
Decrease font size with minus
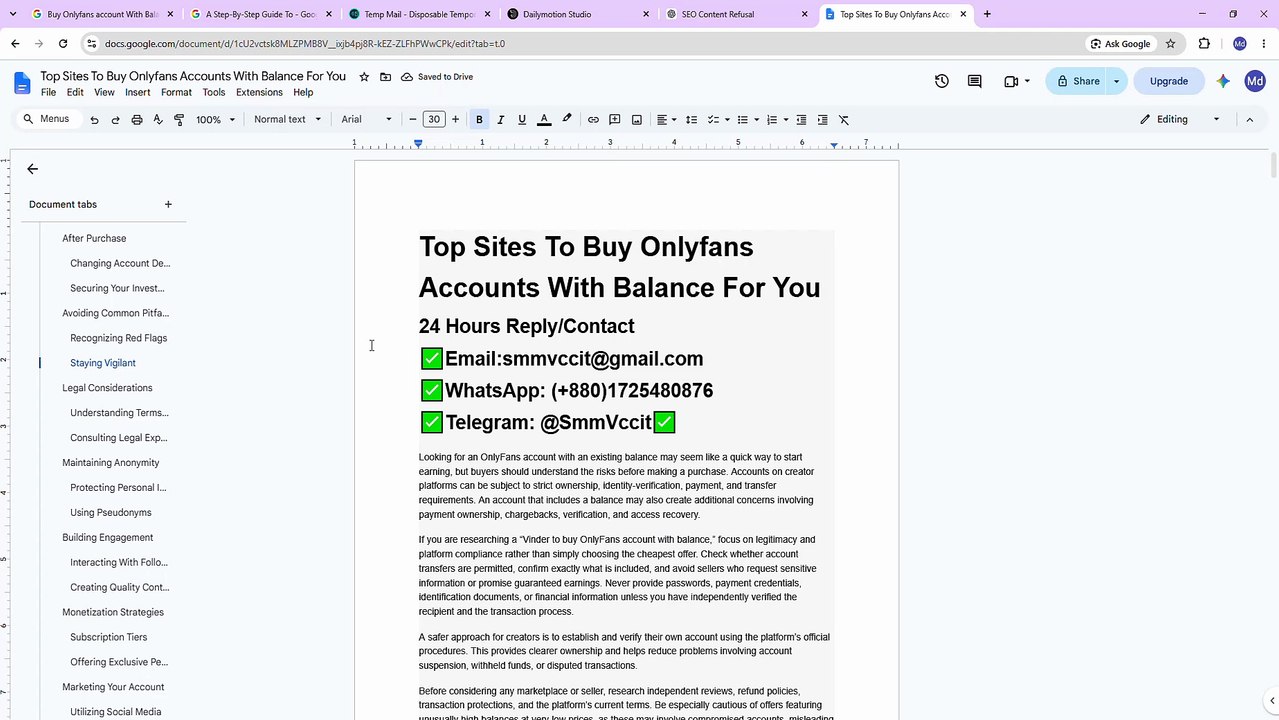(x=413, y=119)
